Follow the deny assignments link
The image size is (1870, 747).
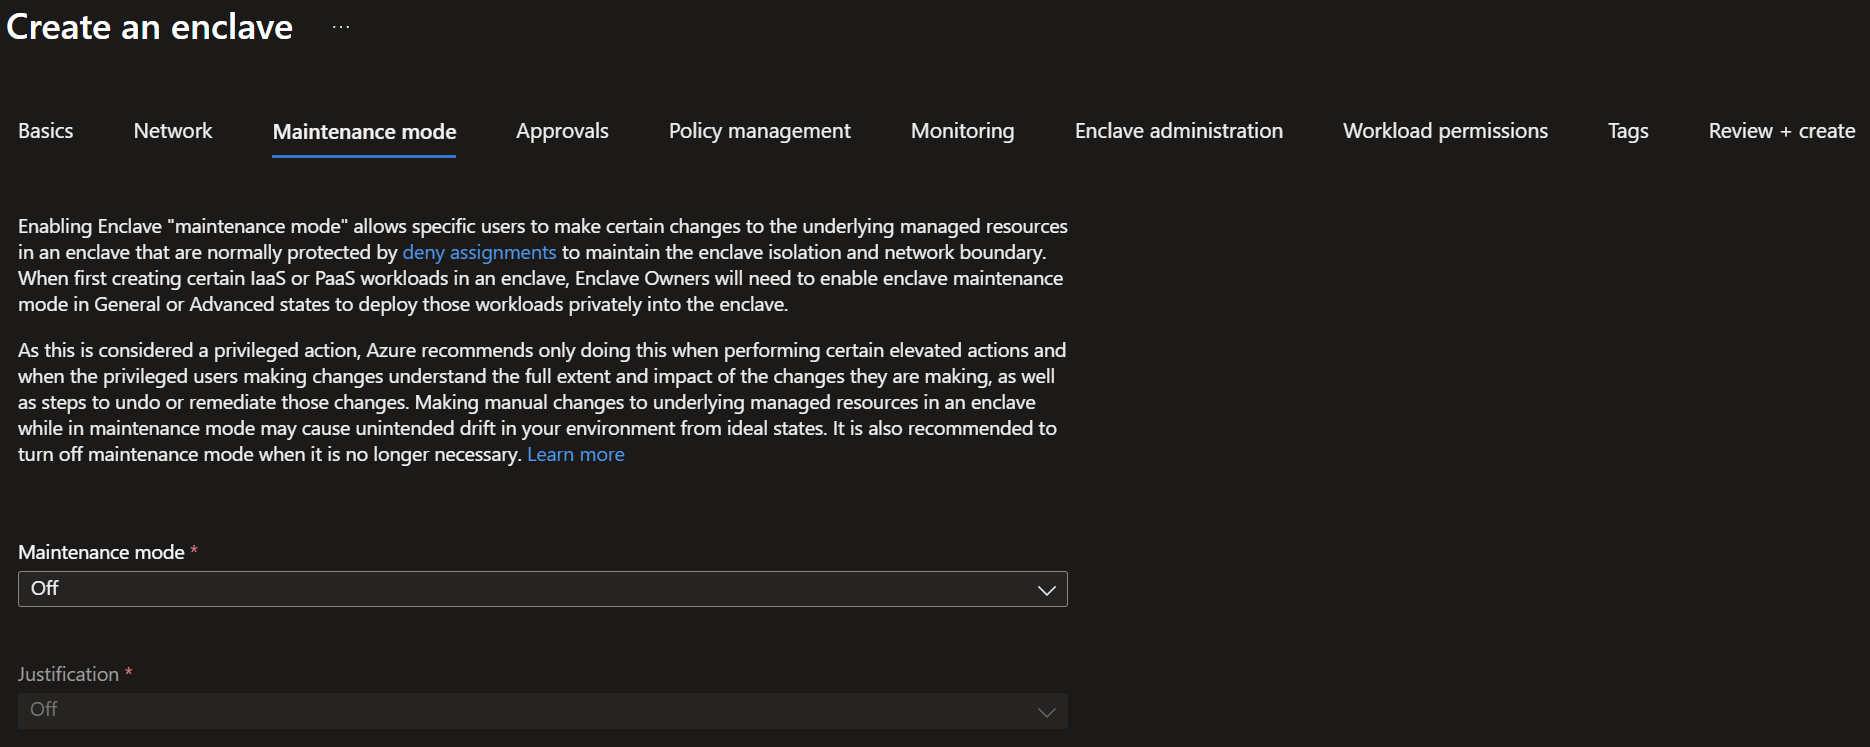(x=479, y=253)
